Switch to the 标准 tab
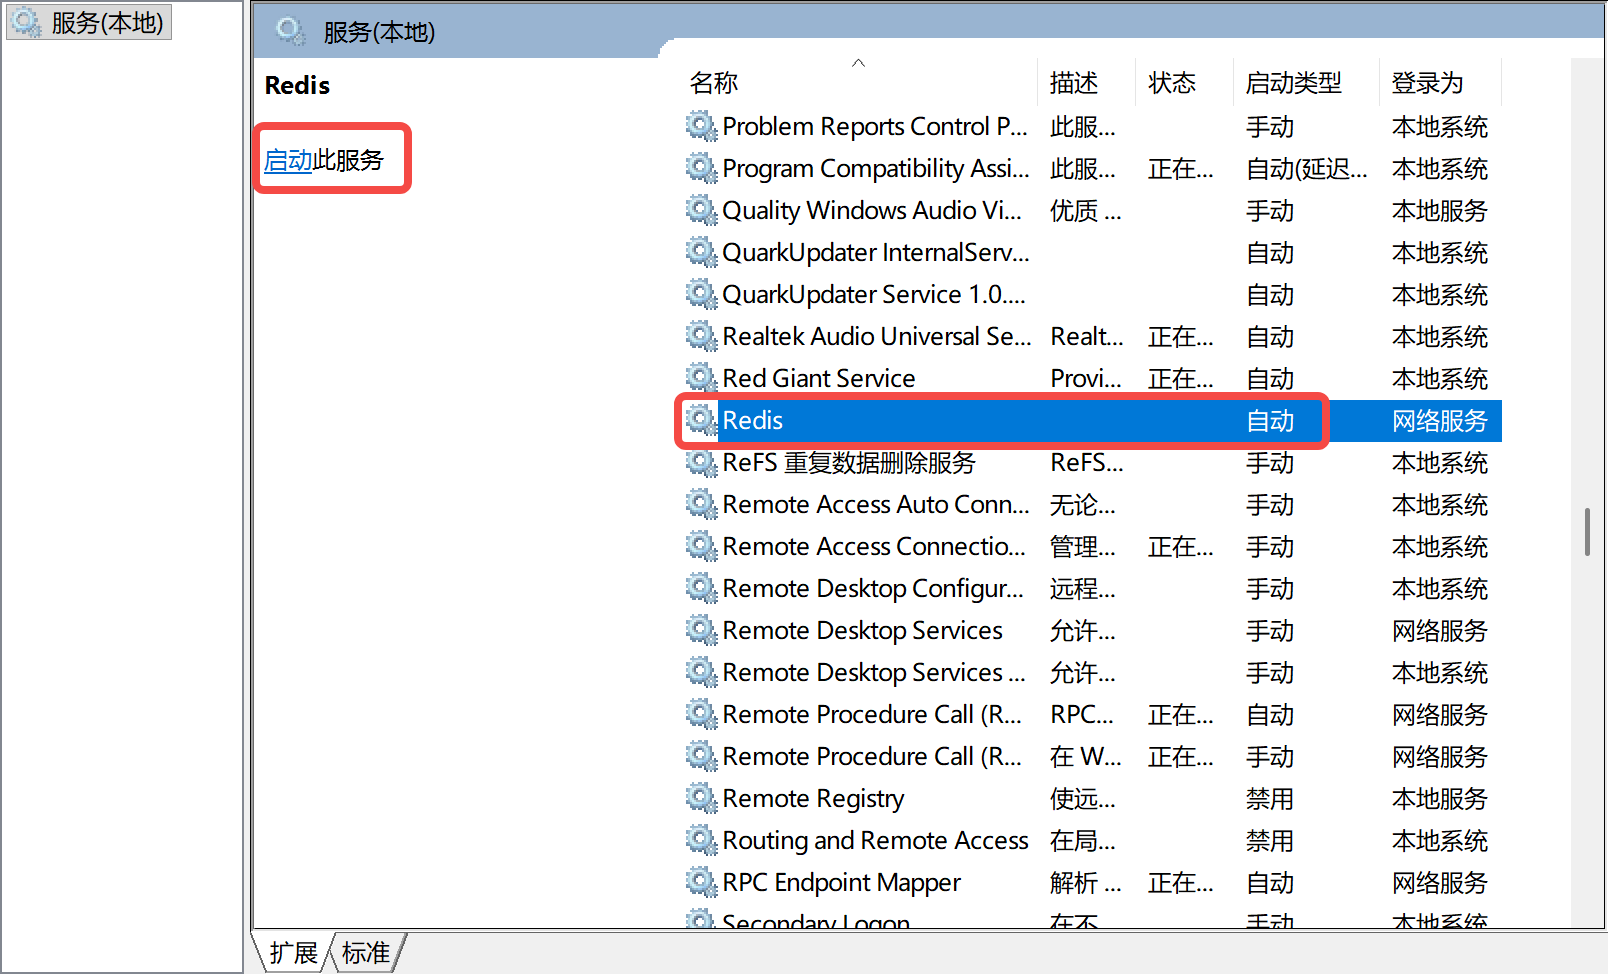 [366, 953]
